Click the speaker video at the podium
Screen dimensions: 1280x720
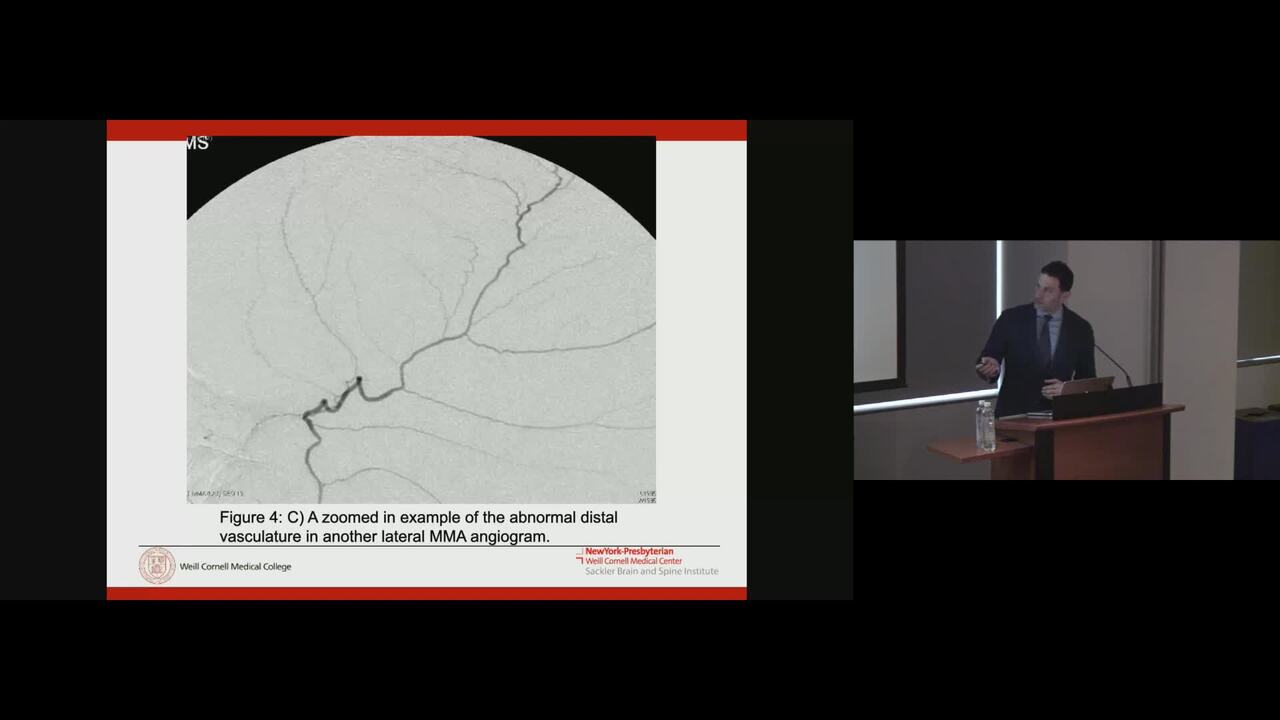[1066, 360]
